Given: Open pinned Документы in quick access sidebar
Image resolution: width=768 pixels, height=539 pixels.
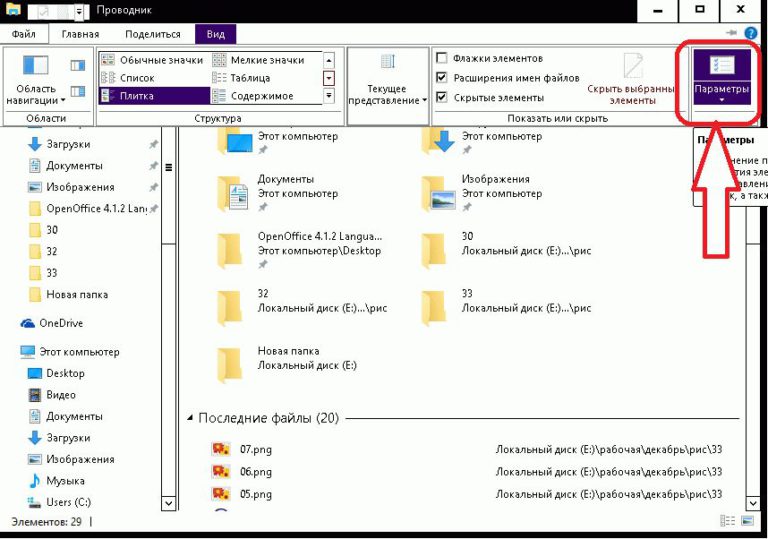Looking at the screenshot, I should click(66, 166).
